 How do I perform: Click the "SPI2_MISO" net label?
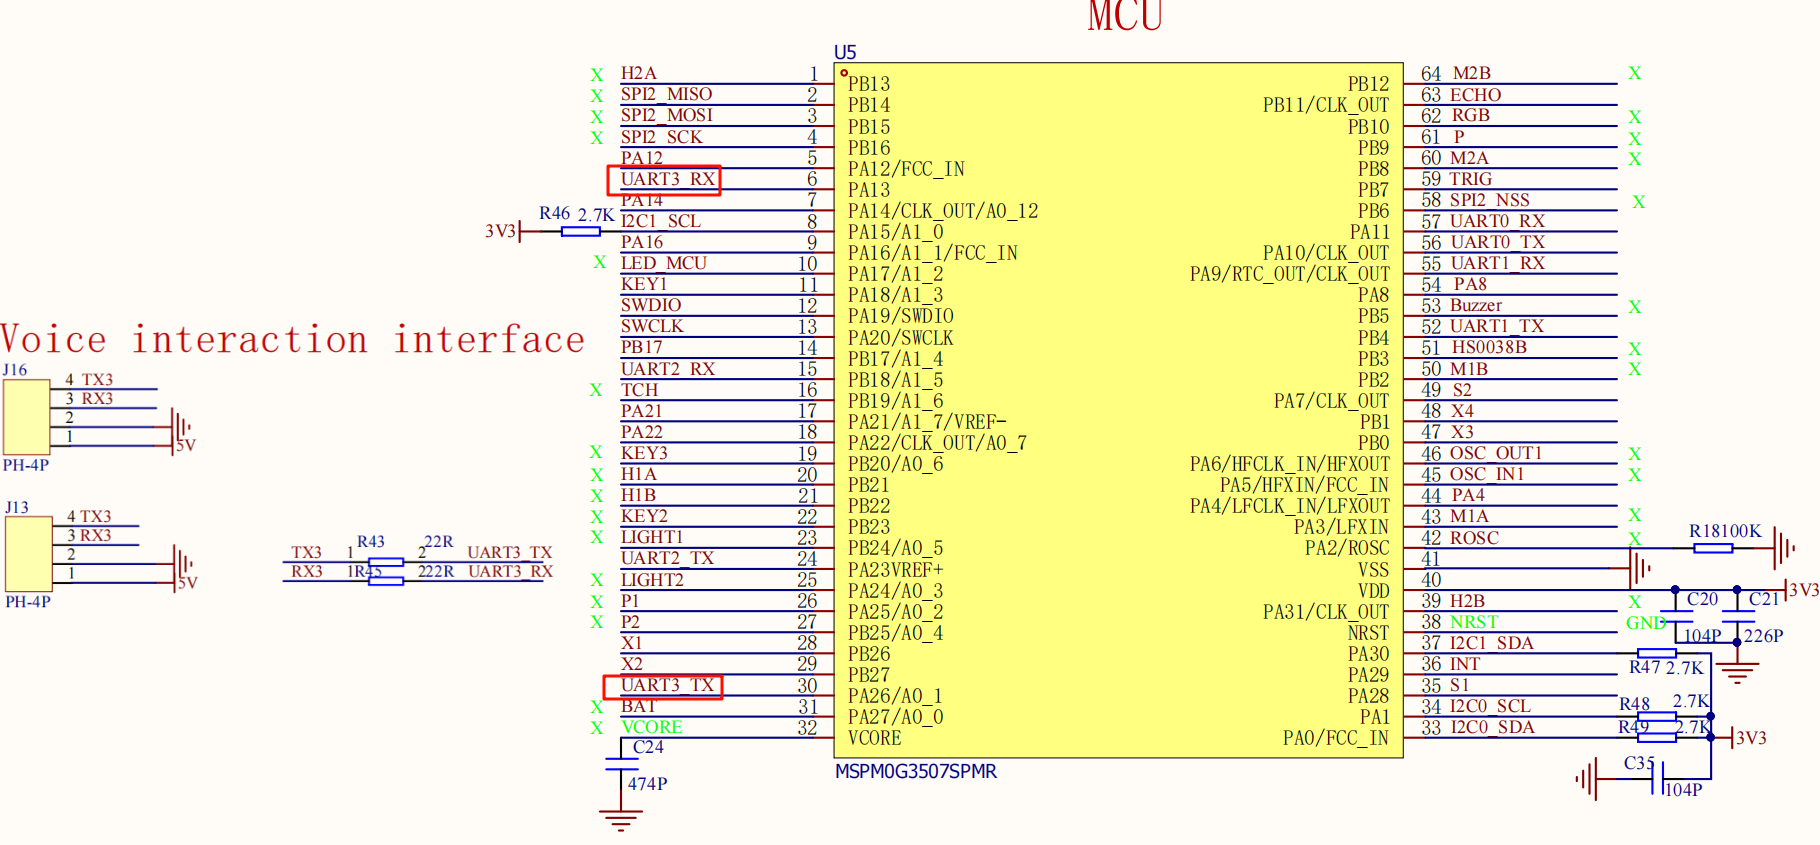pyautogui.click(x=666, y=94)
